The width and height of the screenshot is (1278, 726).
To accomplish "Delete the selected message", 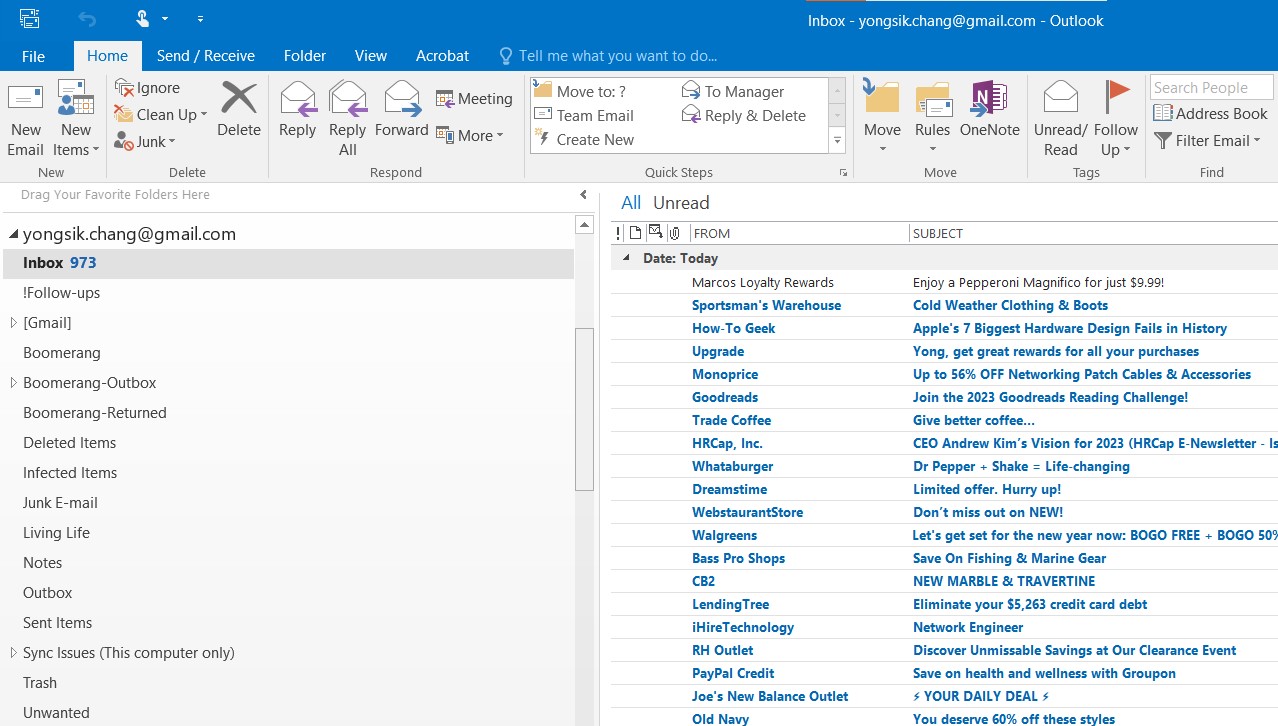I will pos(239,115).
